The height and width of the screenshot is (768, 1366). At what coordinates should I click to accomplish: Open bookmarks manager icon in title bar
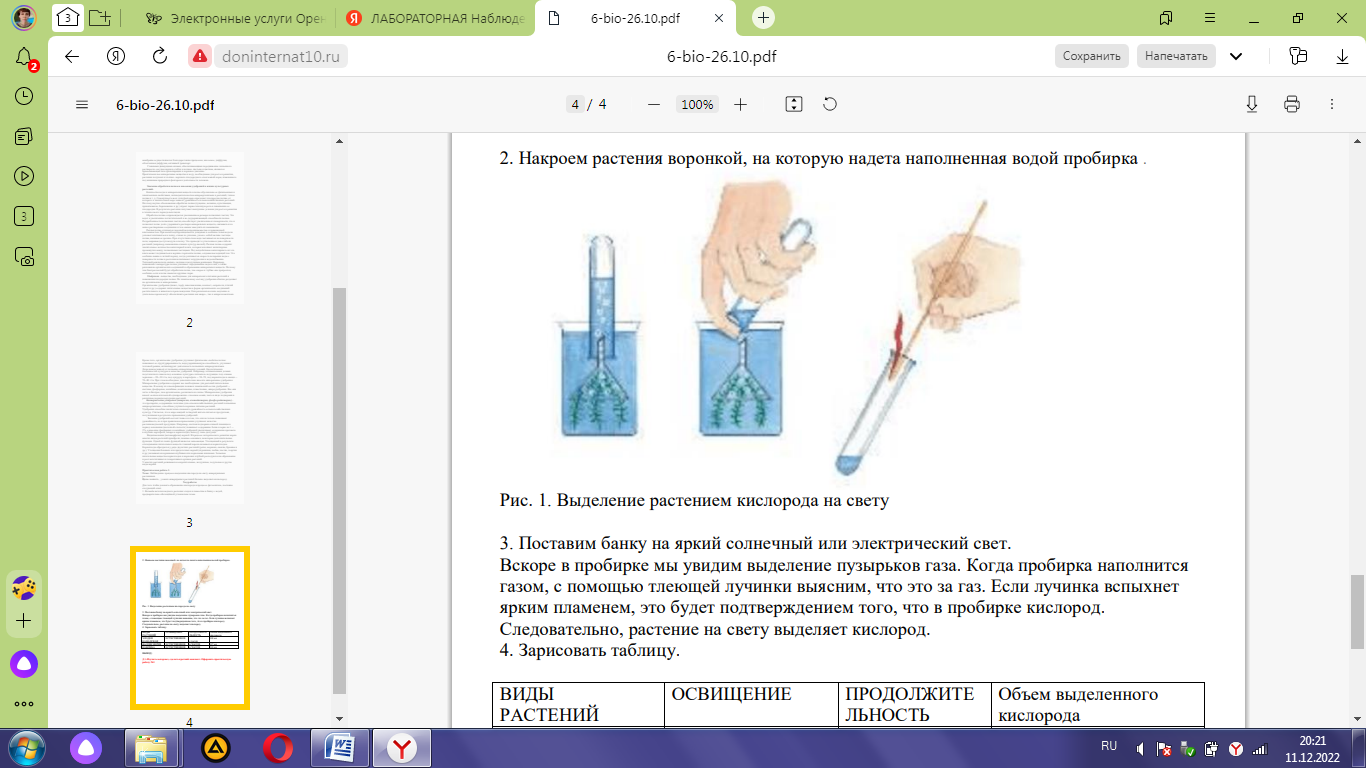pyautogui.click(x=1166, y=17)
